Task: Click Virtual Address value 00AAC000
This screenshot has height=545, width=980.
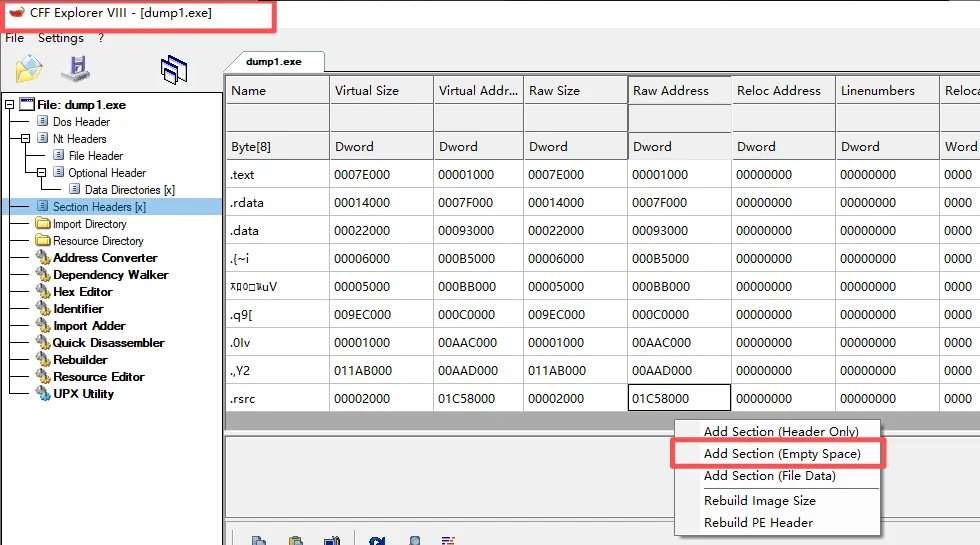Action: click(478, 342)
